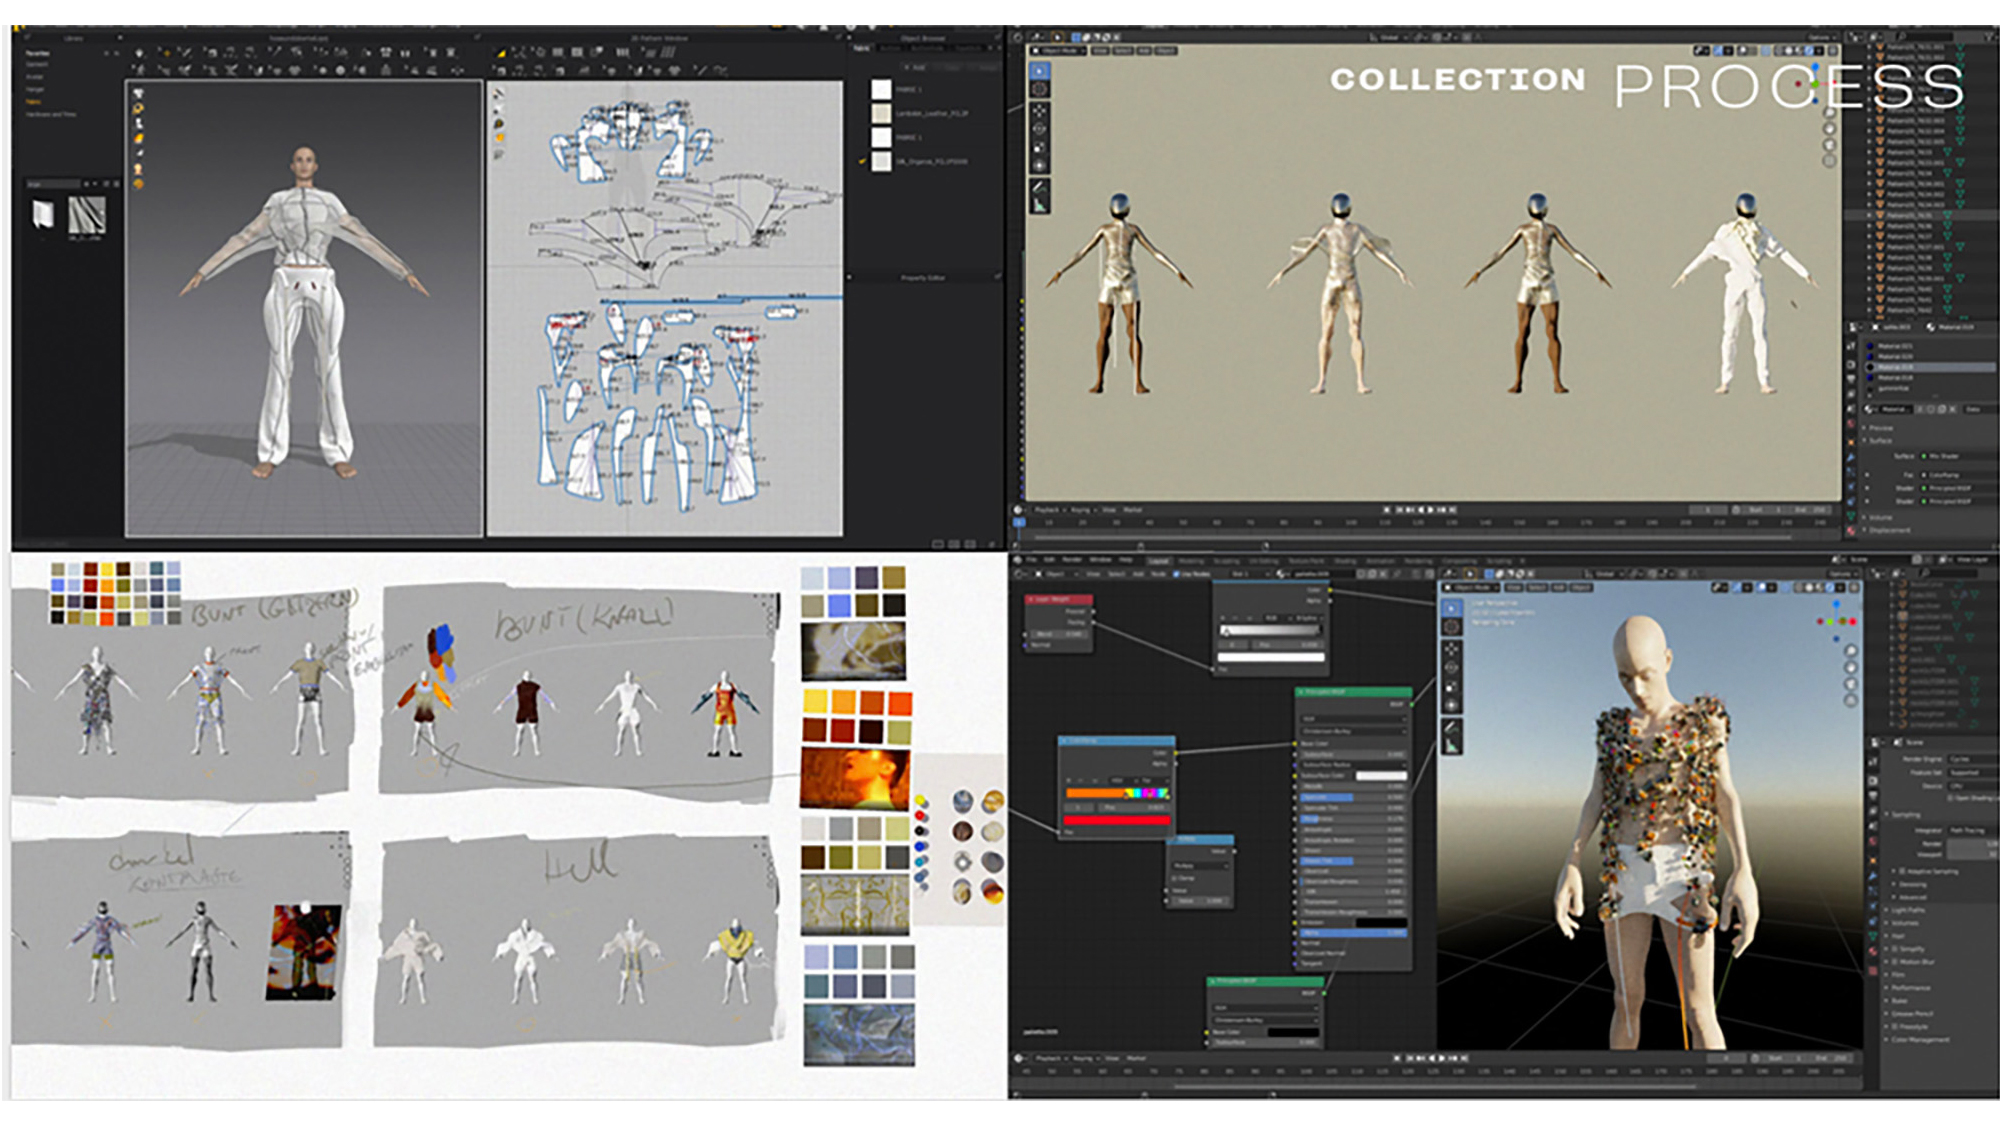Click the ColorRamp rainbow gradient bar
Image resolution: width=2000 pixels, height=1125 pixels.
[x=1116, y=793]
